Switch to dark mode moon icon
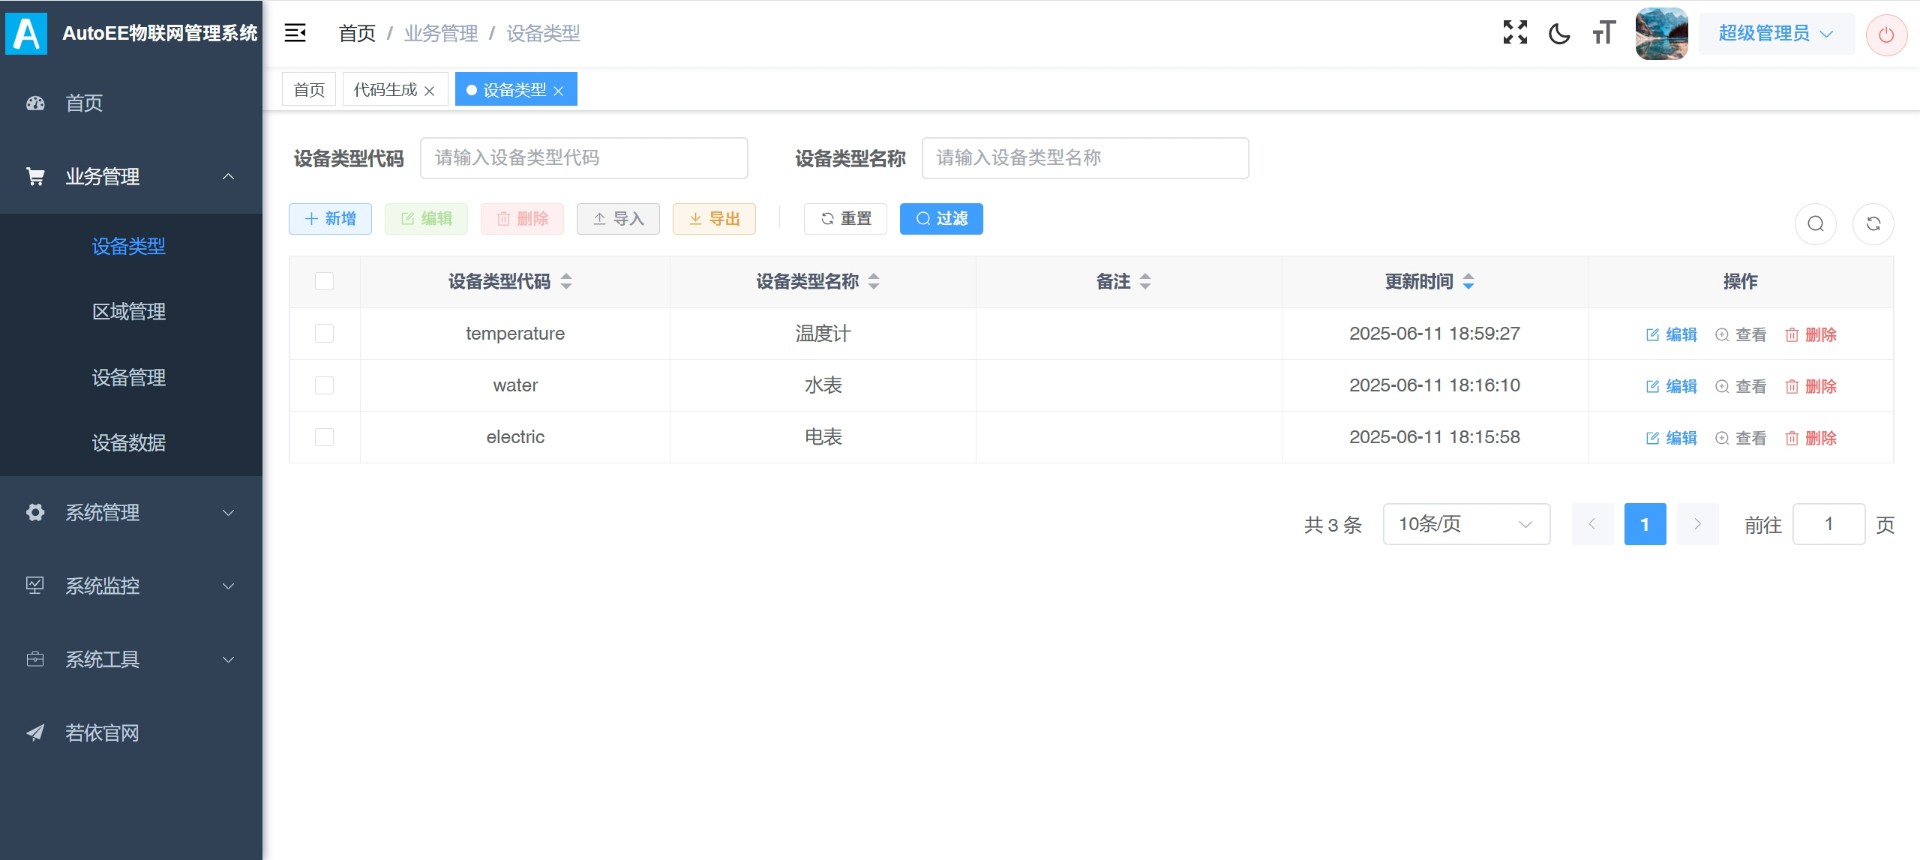Screen dimensions: 1920x860 point(1559,34)
